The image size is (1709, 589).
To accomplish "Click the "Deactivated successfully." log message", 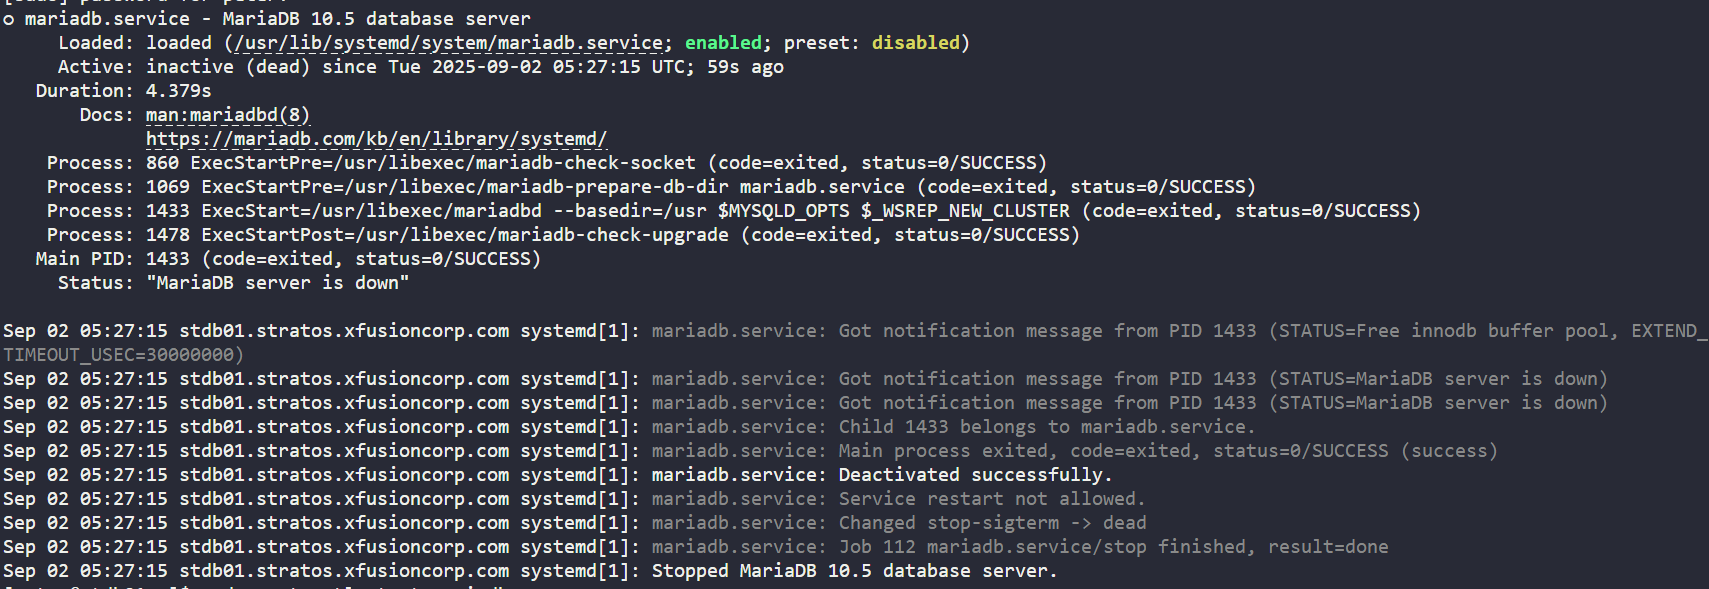I will [975, 475].
